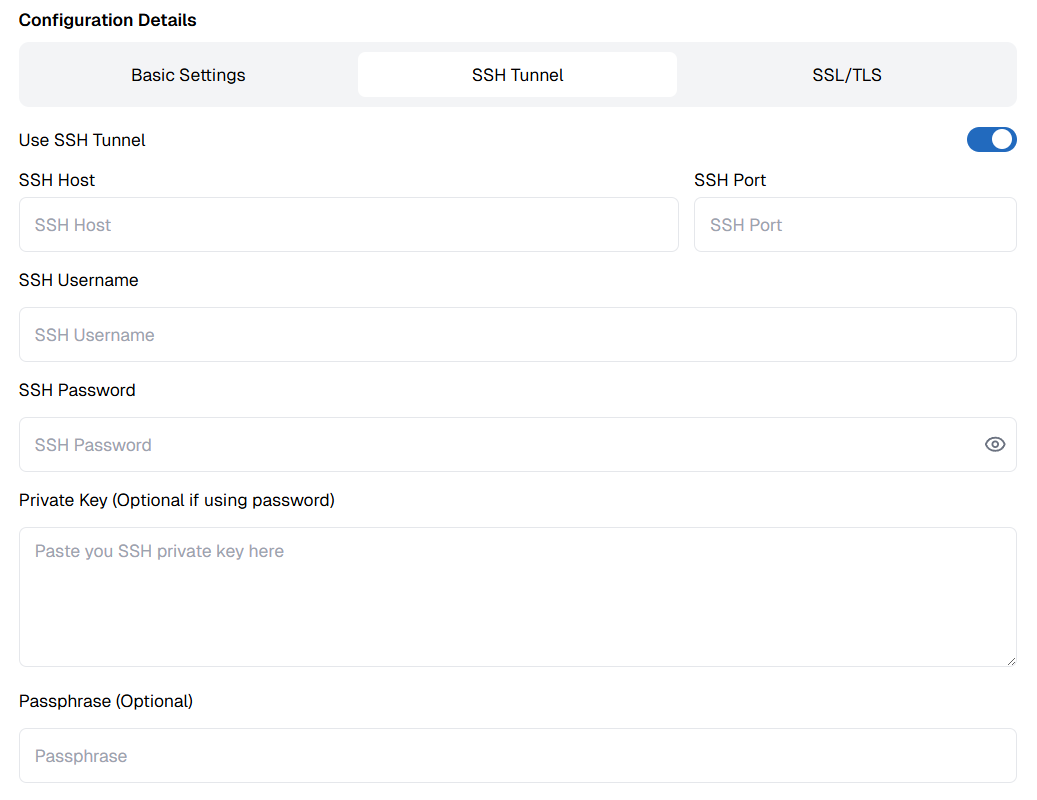
Task: Open the SSL/TLS tab
Action: (846, 74)
